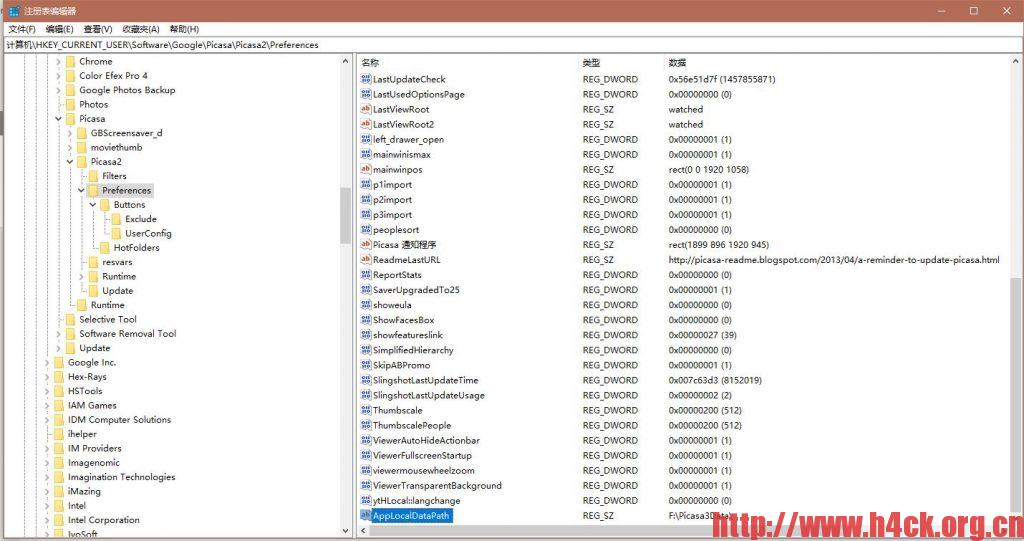Collapse the Picasa tree node
This screenshot has height=541, width=1024.
[59, 118]
